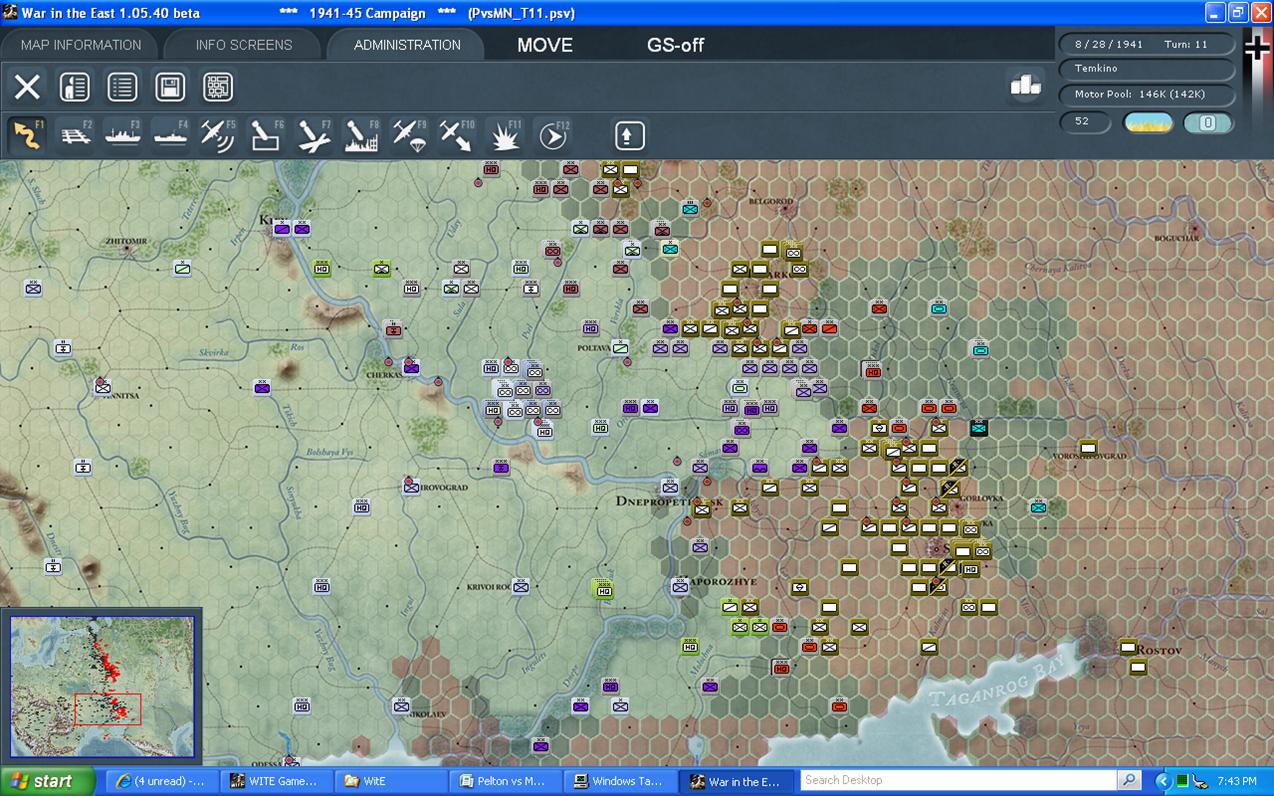Open the bar-chart losses icon
The width and height of the screenshot is (1274, 796).
(1025, 86)
